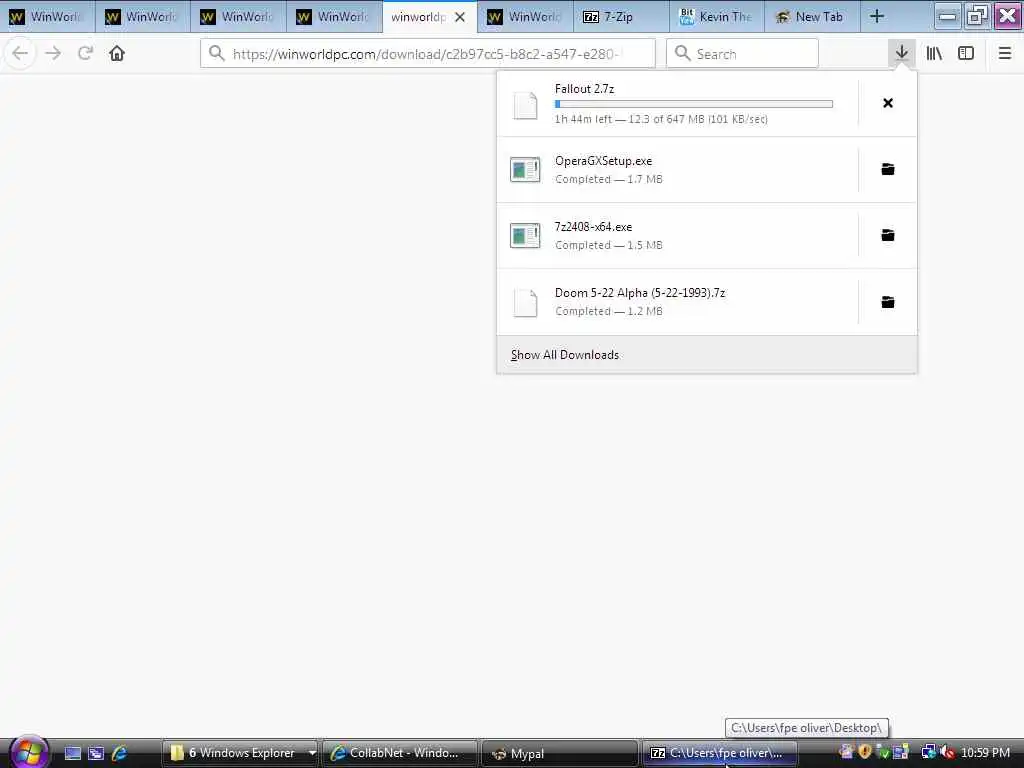The height and width of the screenshot is (768, 1024).
Task: Toggle the sidebar view icon
Action: coord(966,54)
